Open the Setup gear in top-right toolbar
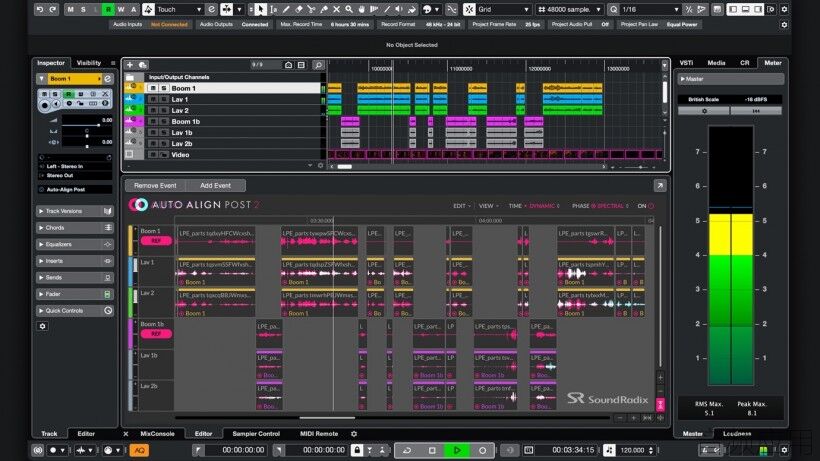820x461 pixels. click(x=784, y=9)
